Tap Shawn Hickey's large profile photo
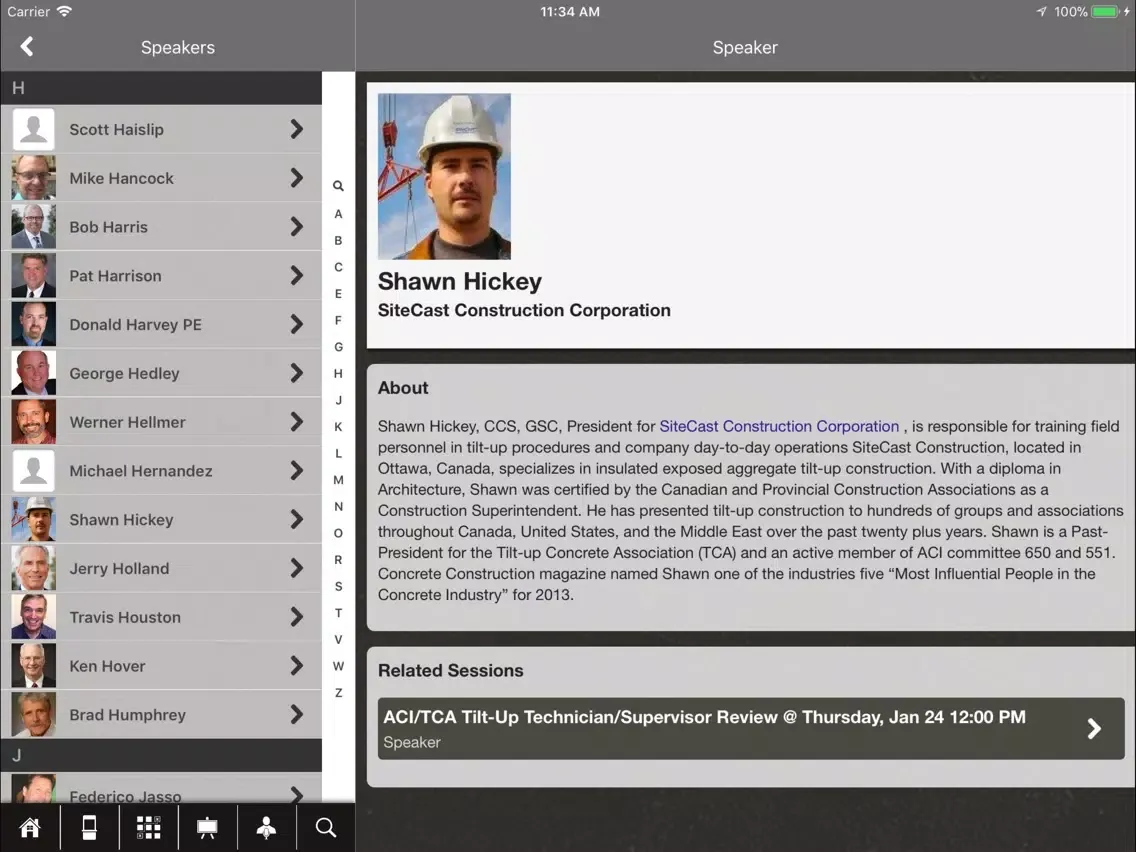 coord(444,176)
